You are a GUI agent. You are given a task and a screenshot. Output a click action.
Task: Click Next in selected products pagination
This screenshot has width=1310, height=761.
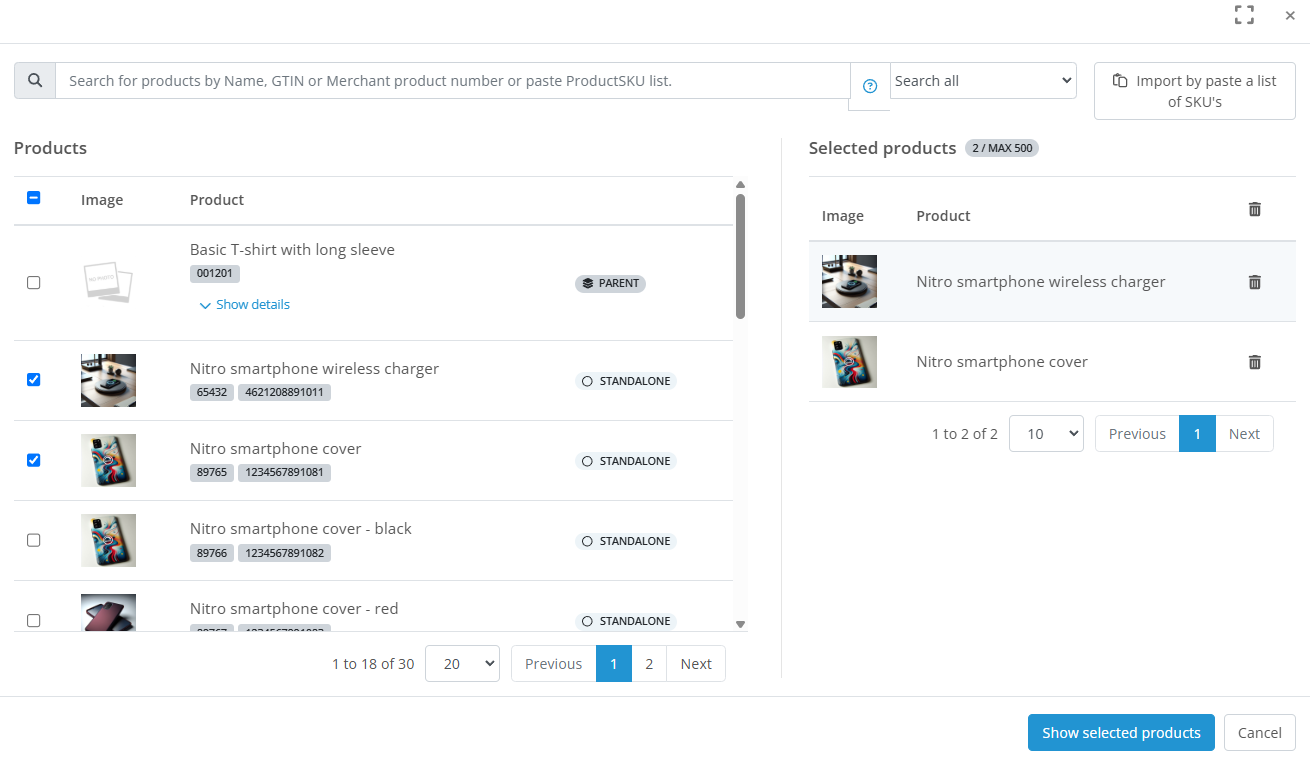click(1244, 434)
